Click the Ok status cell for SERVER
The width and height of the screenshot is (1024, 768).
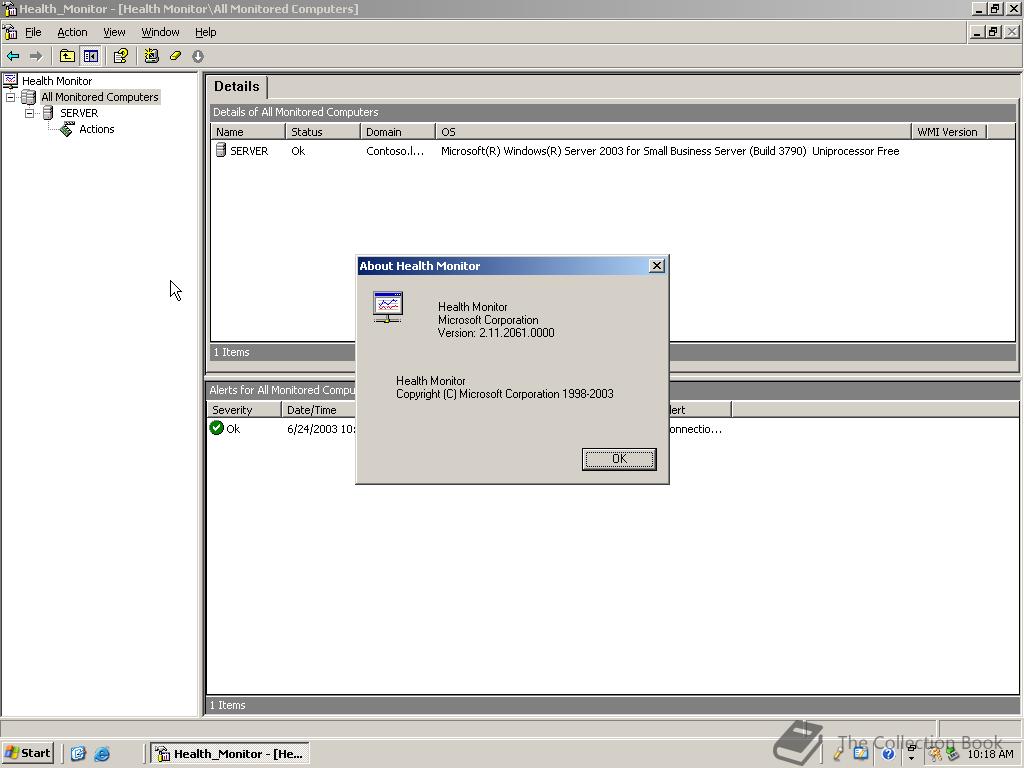[x=298, y=151]
